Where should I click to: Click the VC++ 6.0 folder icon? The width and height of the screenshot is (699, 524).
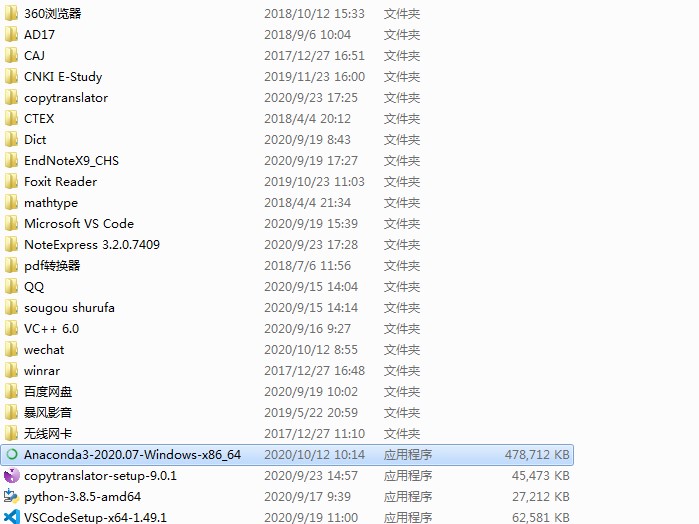11,328
